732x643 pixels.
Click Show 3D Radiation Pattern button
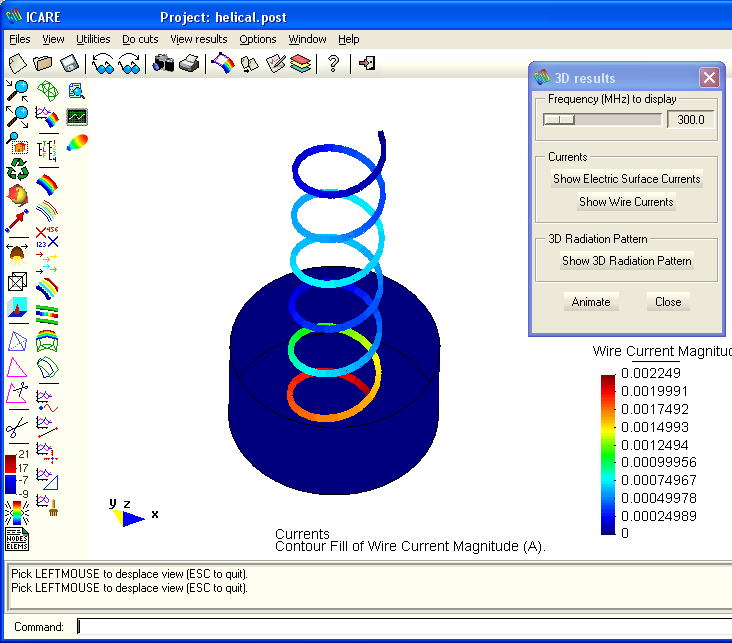[626, 261]
